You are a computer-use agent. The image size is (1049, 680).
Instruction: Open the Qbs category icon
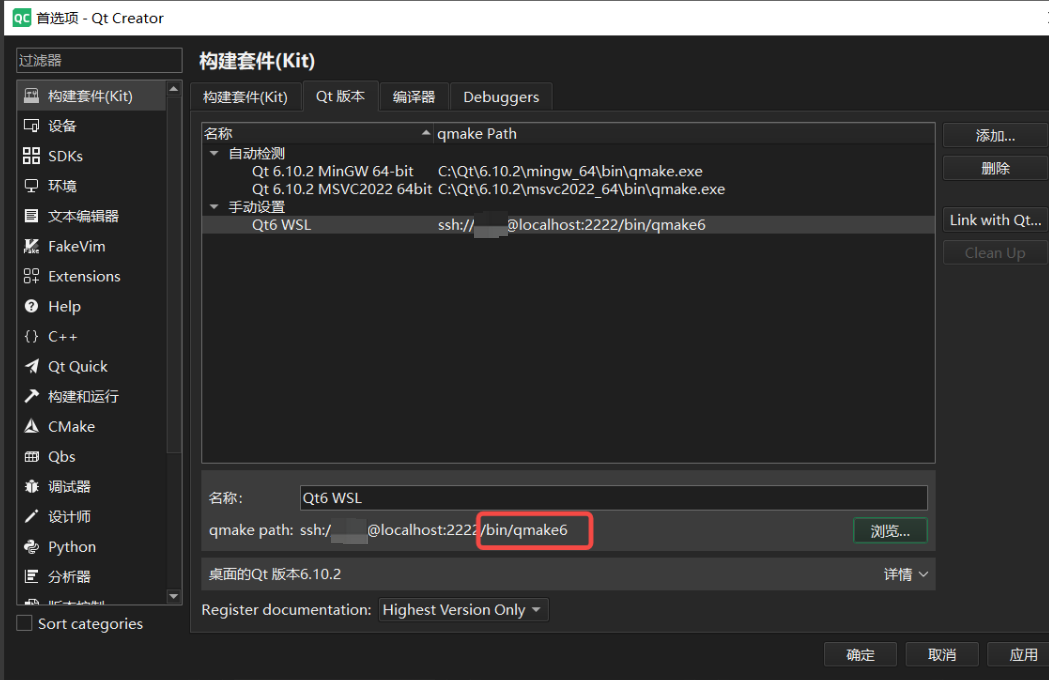point(31,456)
